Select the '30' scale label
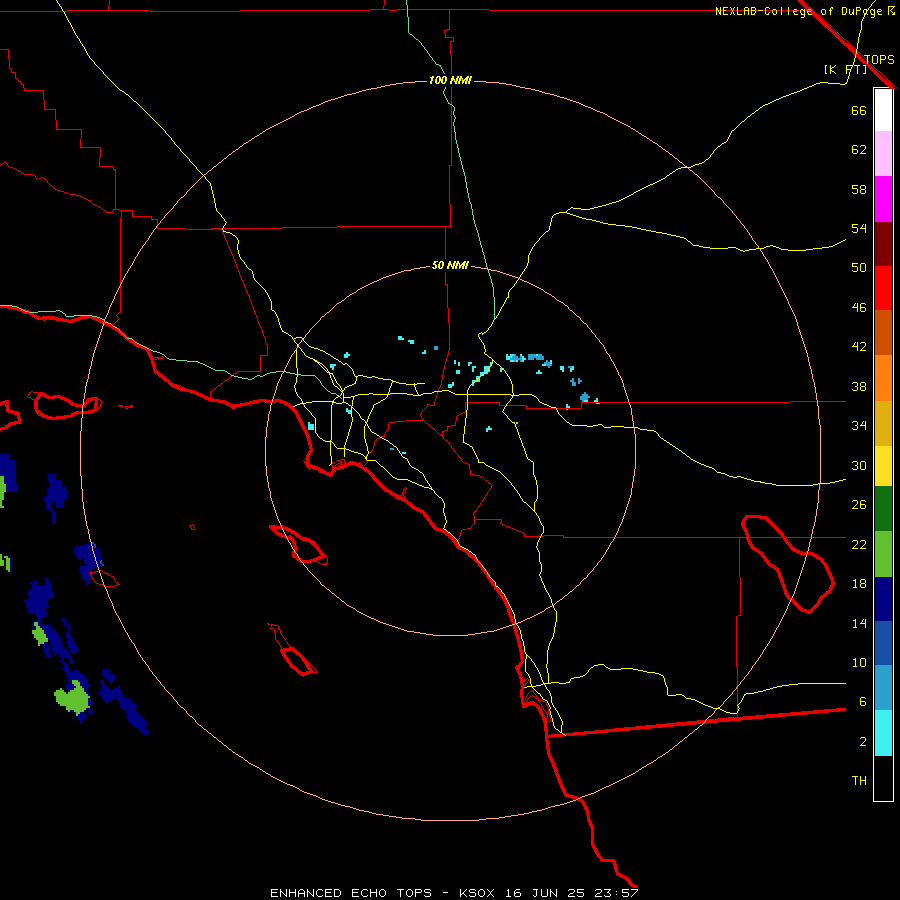This screenshot has width=900, height=900. (859, 465)
